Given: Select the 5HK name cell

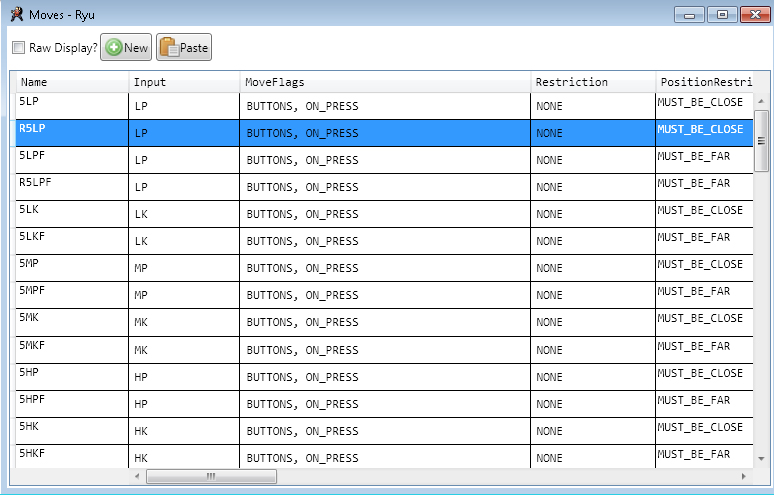Looking at the screenshot, I should pos(72,431).
